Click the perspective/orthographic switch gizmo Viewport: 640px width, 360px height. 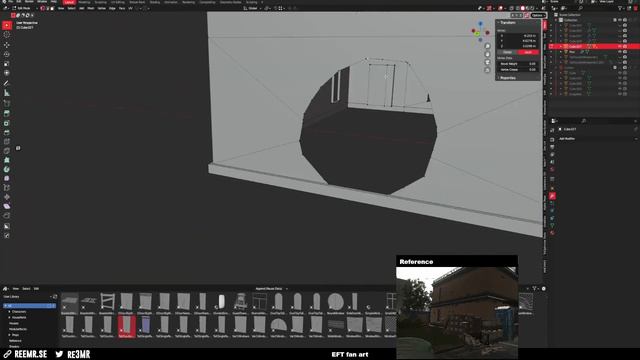487,70
